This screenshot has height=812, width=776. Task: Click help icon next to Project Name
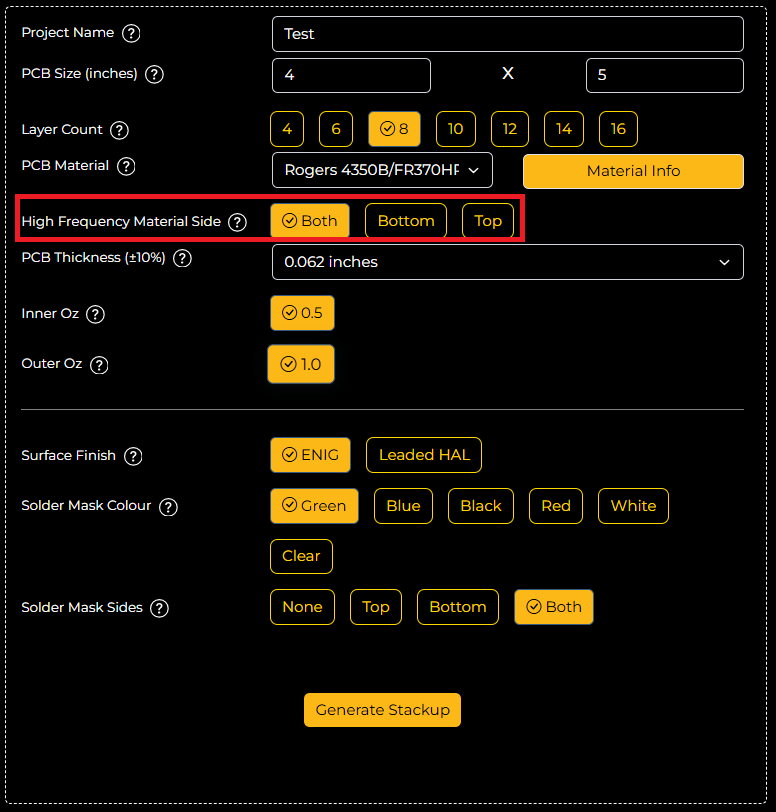pyautogui.click(x=131, y=33)
